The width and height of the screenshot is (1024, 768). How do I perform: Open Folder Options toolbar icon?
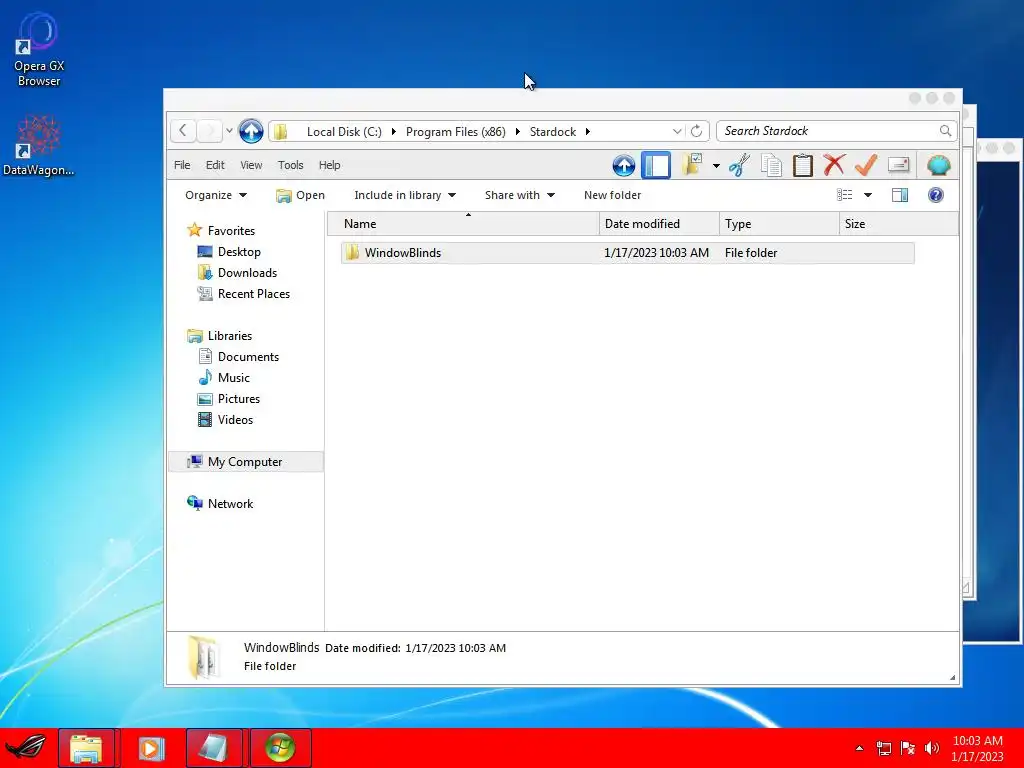(692, 165)
